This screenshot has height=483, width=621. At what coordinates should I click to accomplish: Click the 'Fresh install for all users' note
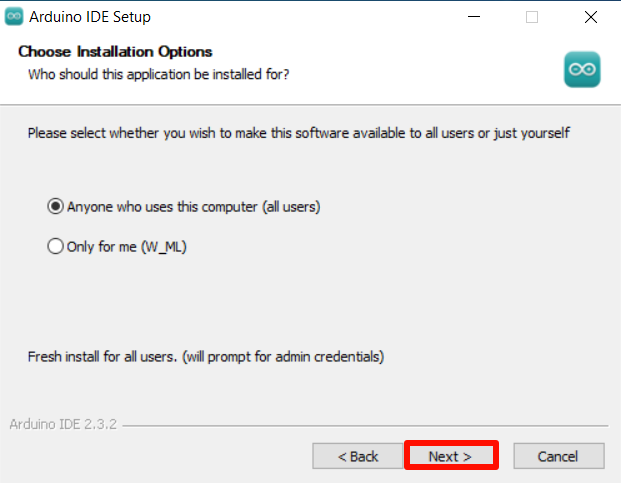[206, 356]
